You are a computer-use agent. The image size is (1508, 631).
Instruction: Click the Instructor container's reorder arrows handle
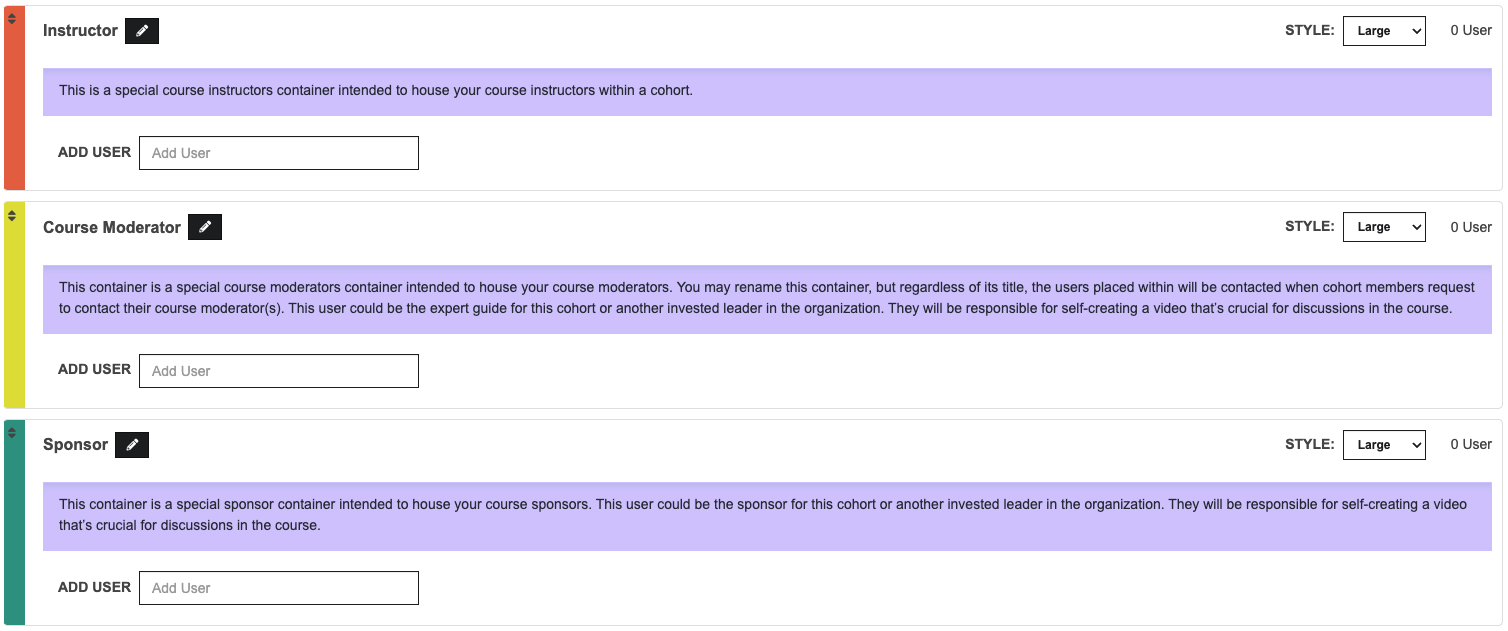tap(12, 18)
